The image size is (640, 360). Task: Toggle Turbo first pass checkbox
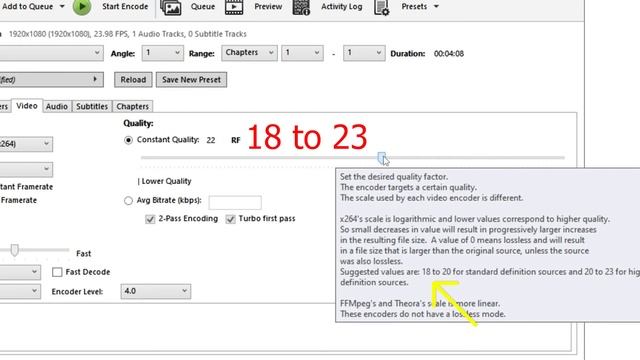(231, 219)
